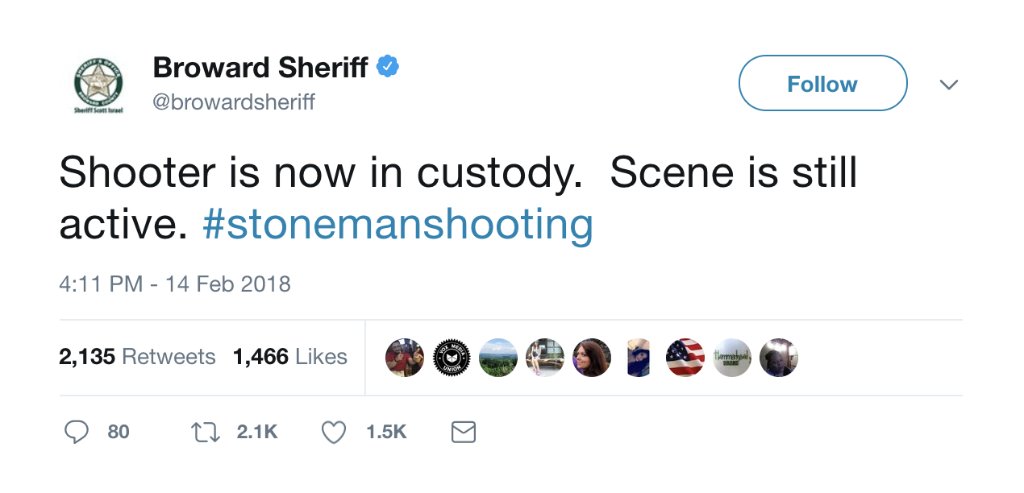View the 1,466 Likes list
Image resolution: width=1024 pixels, height=493 pixels.
[290, 357]
